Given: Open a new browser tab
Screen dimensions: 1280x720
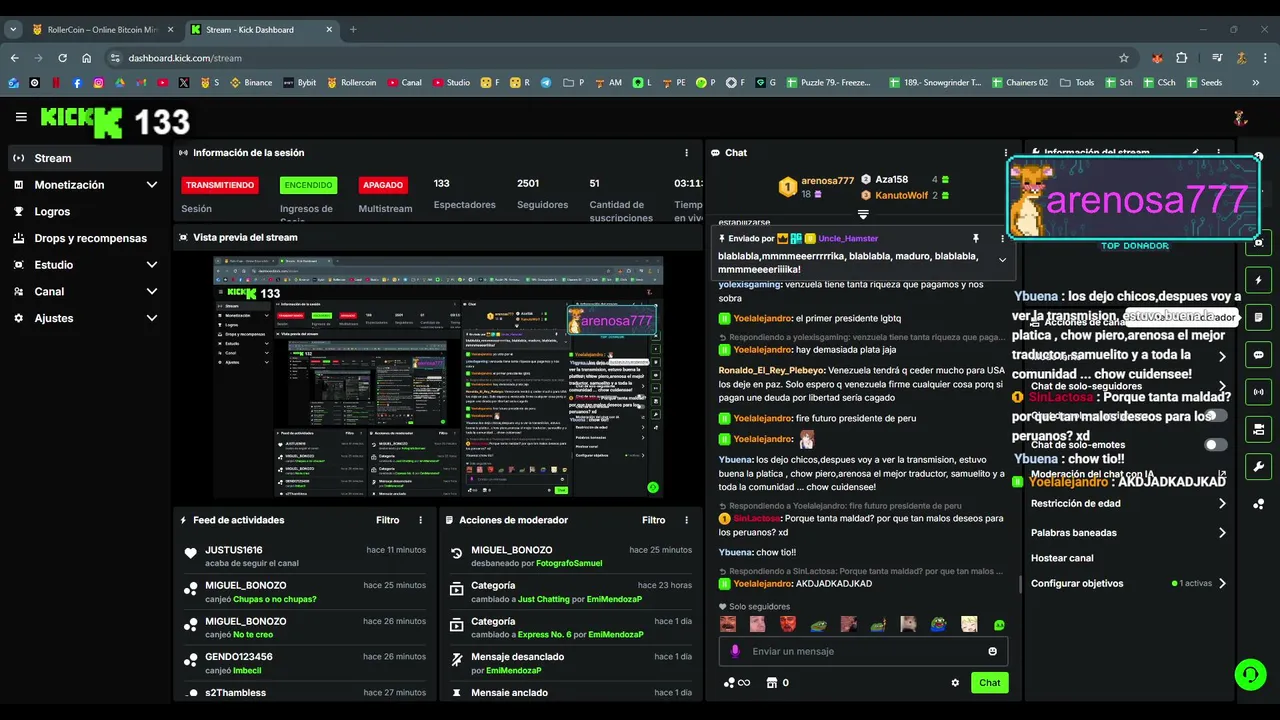Looking at the screenshot, I should tap(353, 29).
